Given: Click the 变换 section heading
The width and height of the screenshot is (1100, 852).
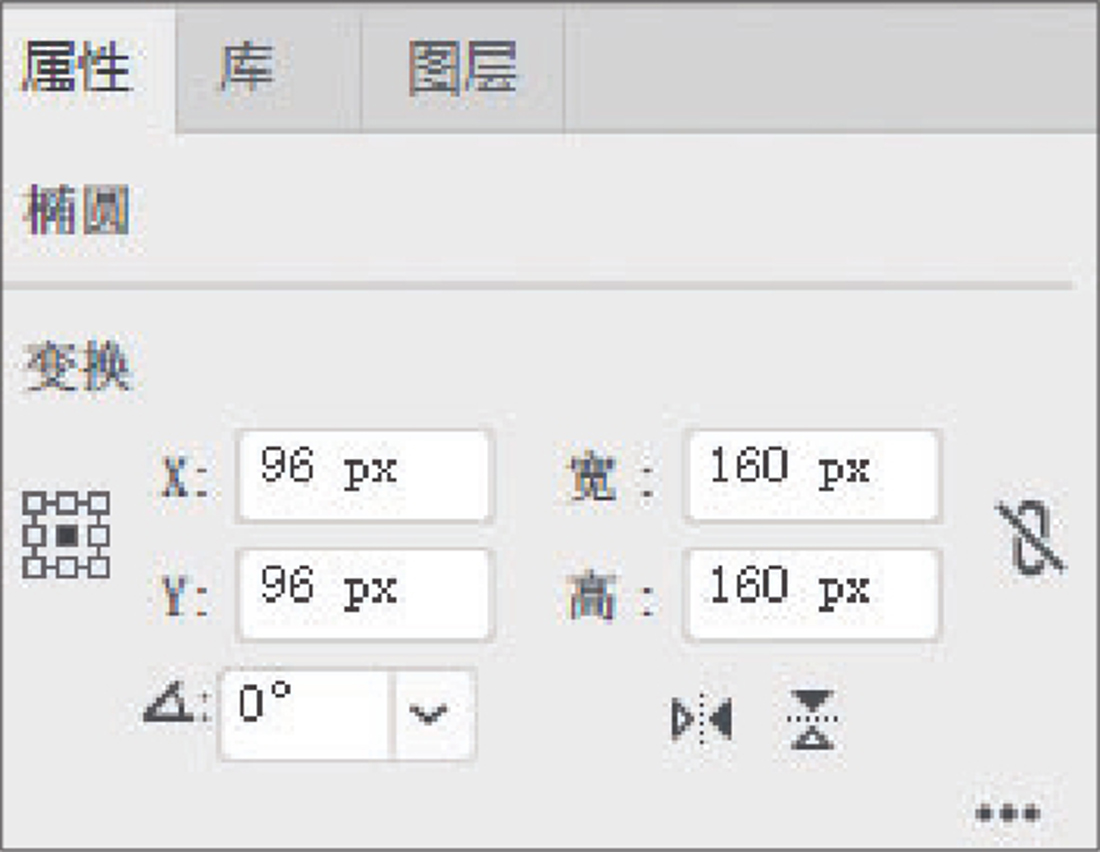Looking at the screenshot, I should tap(76, 368).
